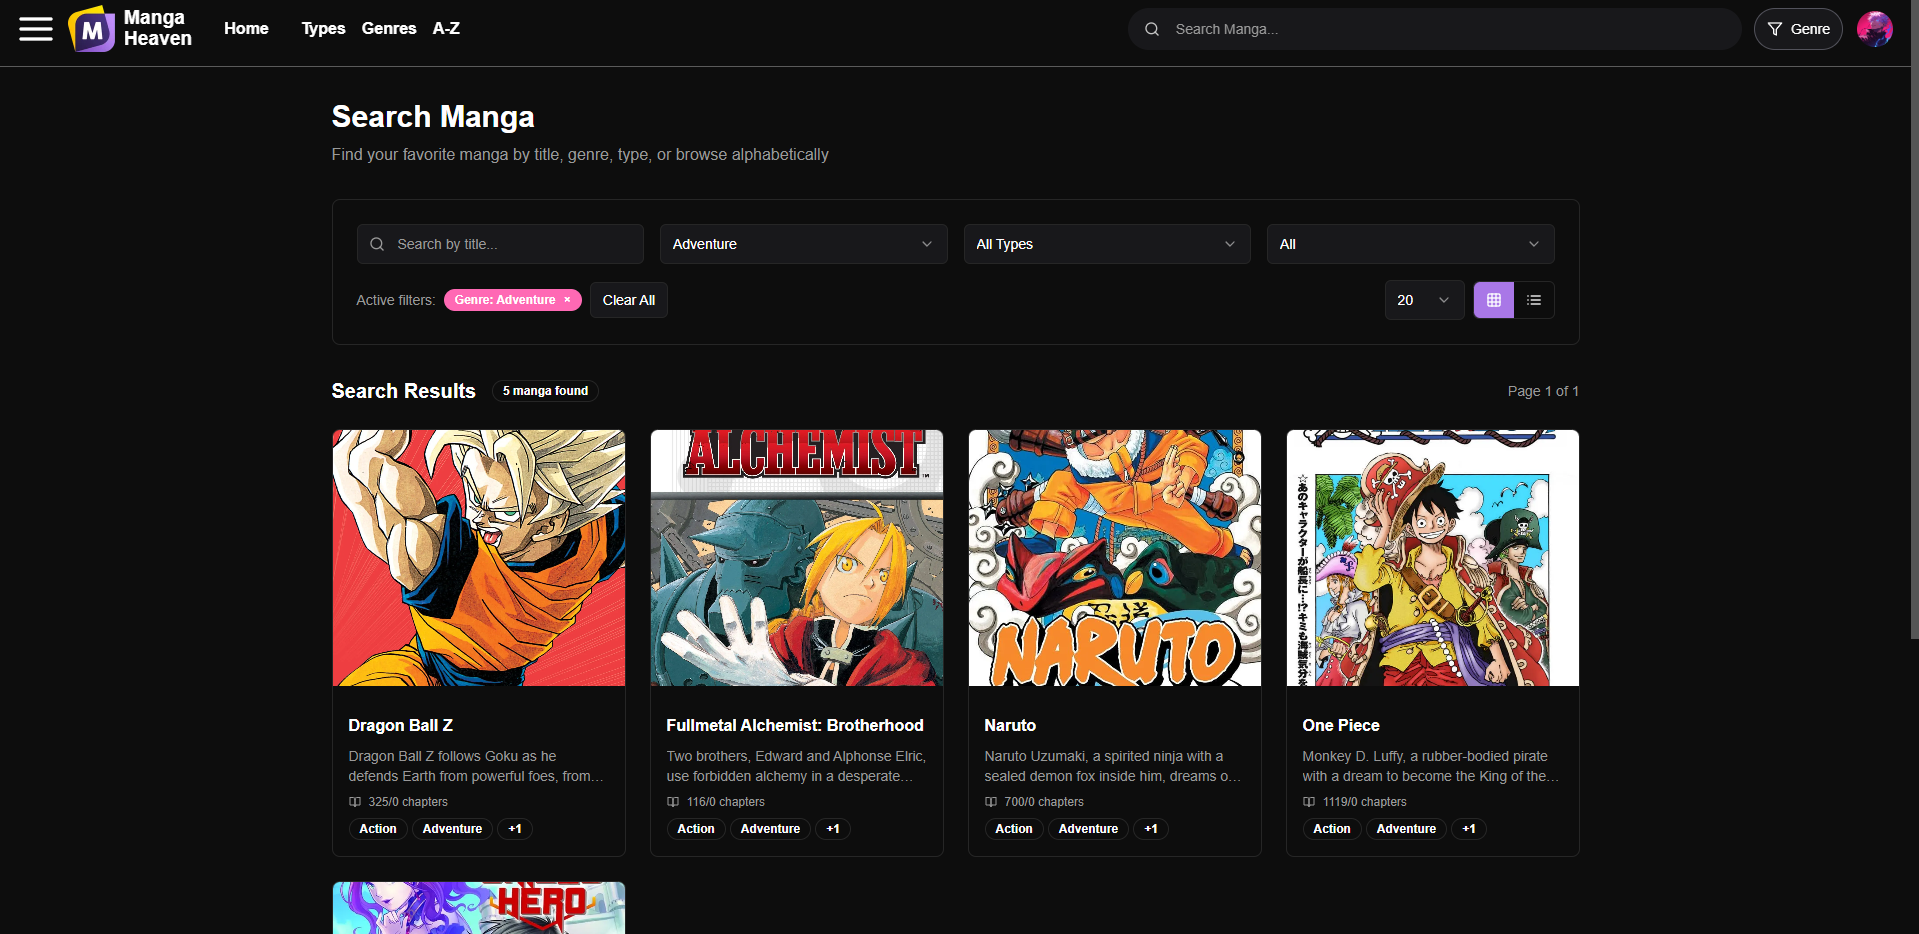Image resolution: width=1919 pixels, height=934 pixels.
Task: Click Action tag on Dragon Ball Z
Action: tap(378, 829)
